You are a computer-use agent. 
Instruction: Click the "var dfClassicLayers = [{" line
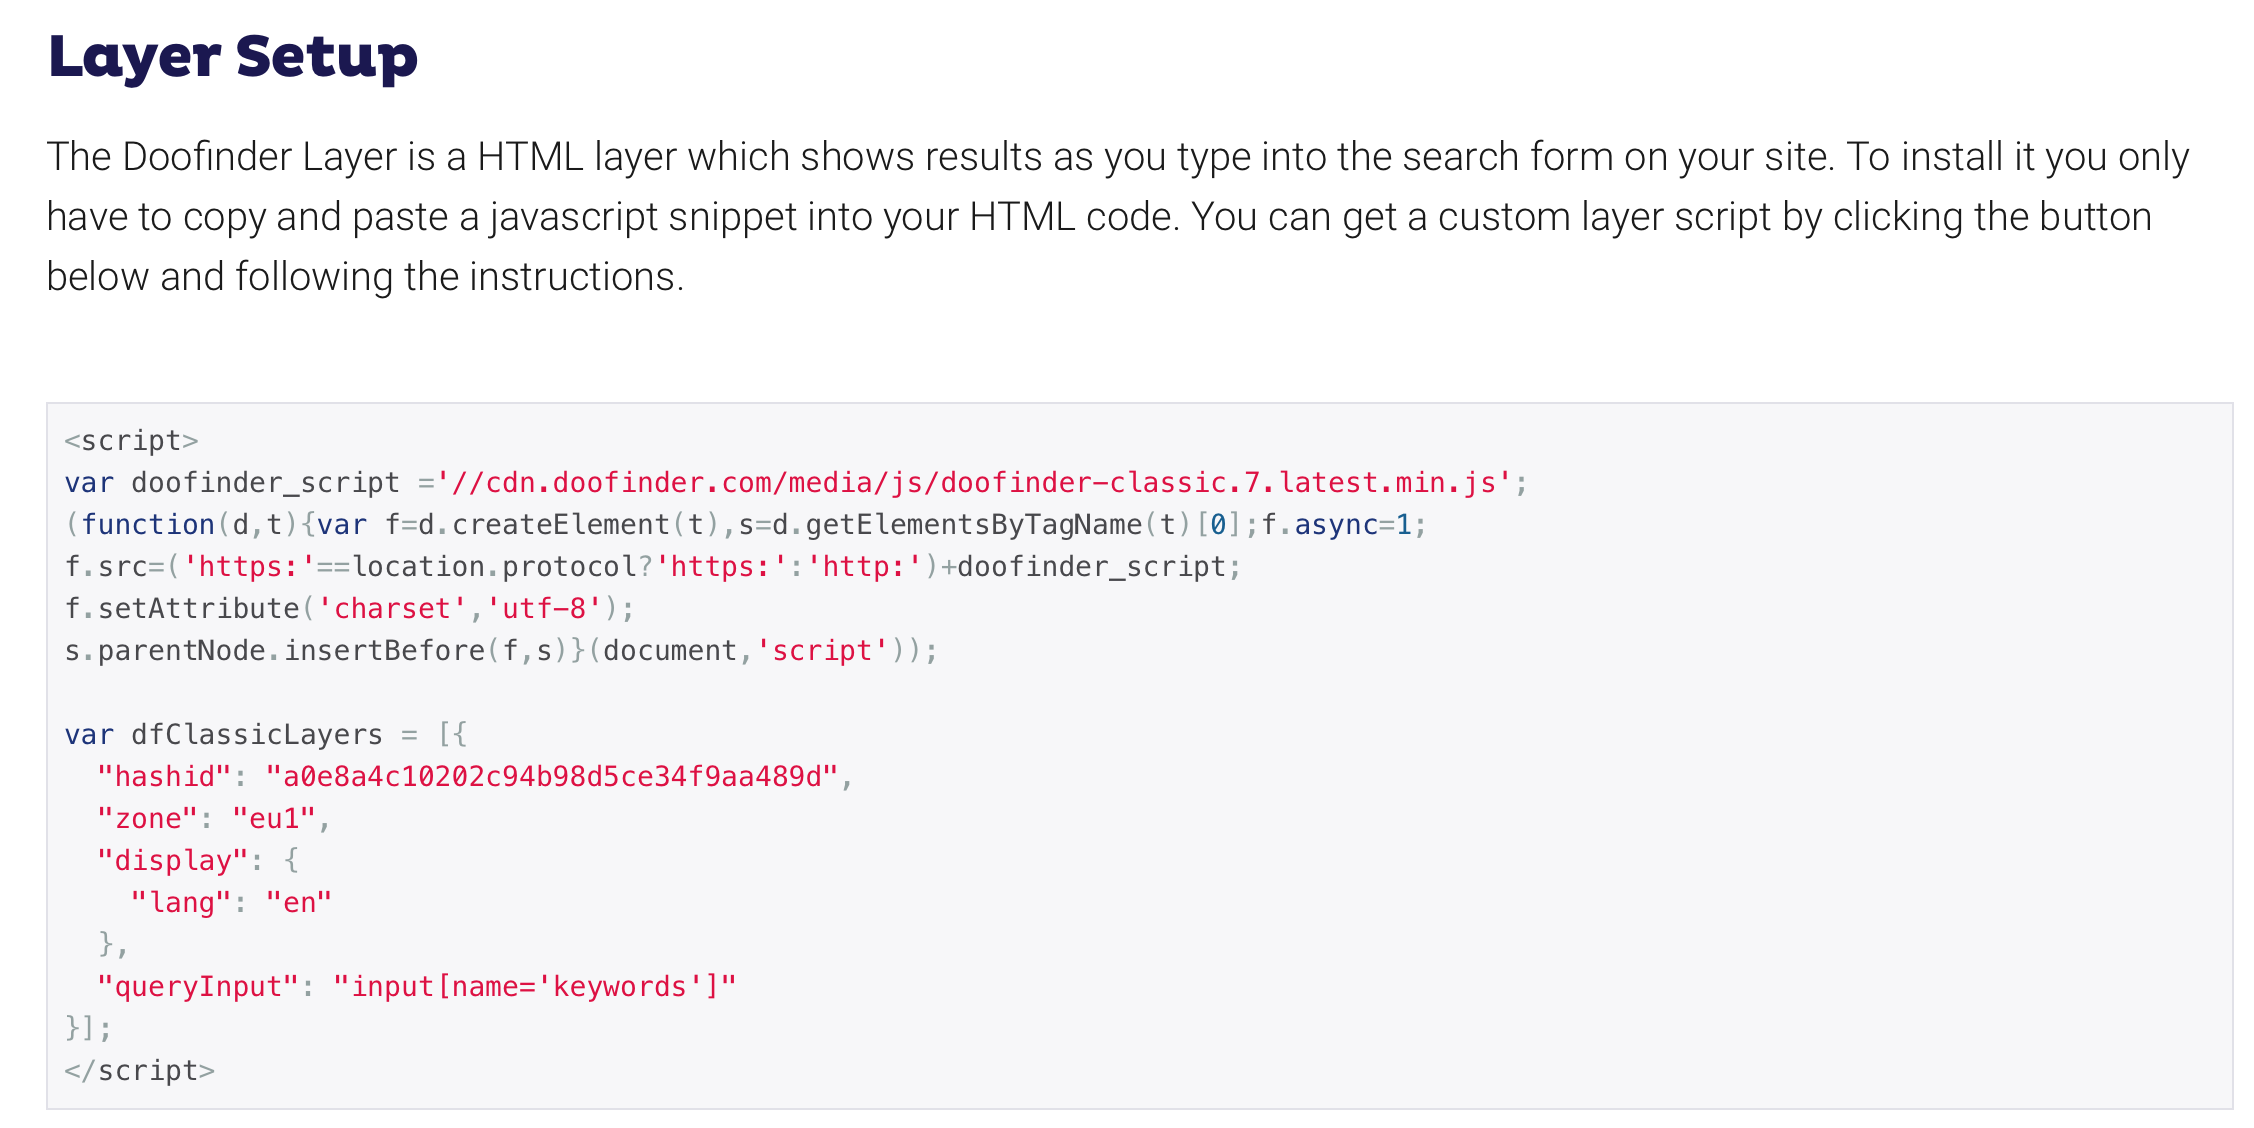tap(265, 735)
